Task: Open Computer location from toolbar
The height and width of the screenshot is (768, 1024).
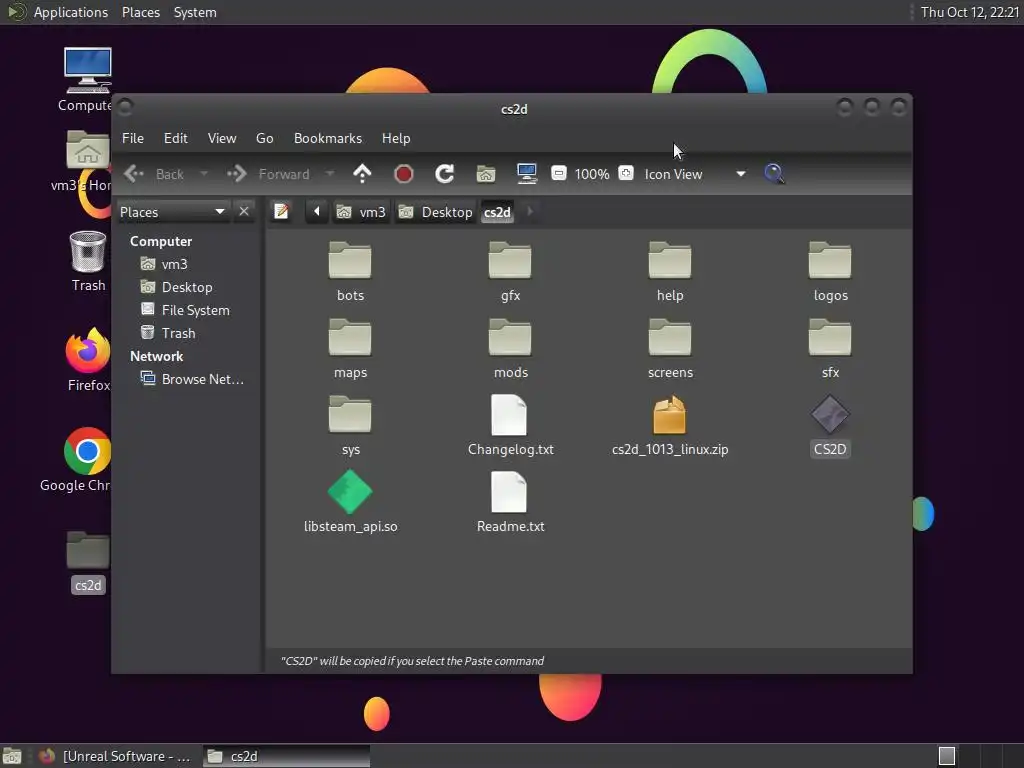Action: [x=526, y=174]
